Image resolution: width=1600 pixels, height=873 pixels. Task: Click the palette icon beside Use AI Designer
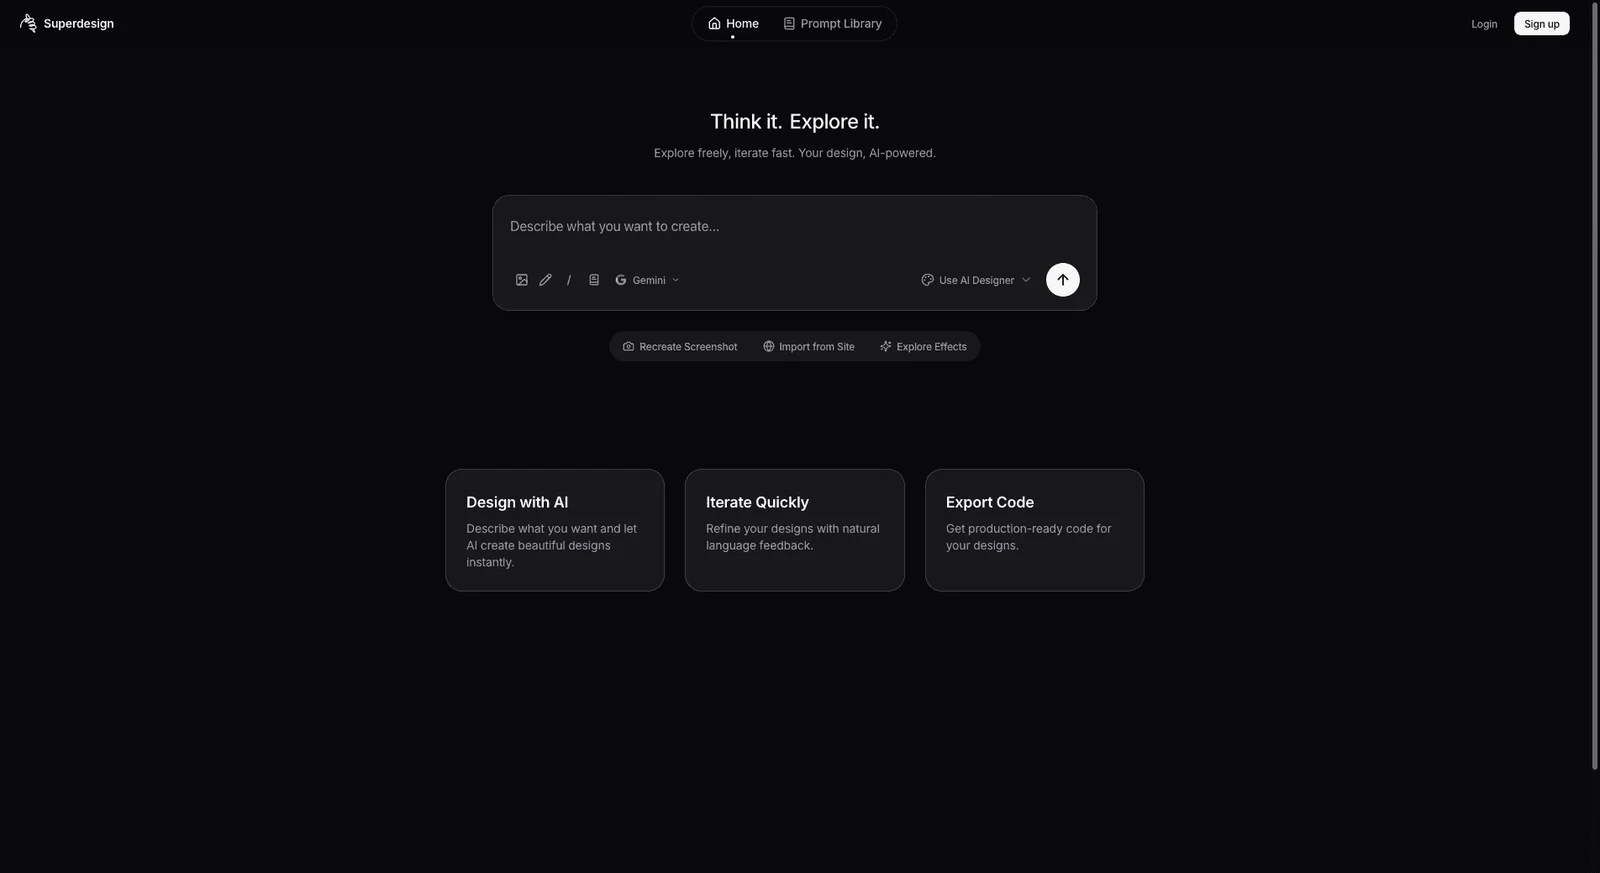point(927,280)
